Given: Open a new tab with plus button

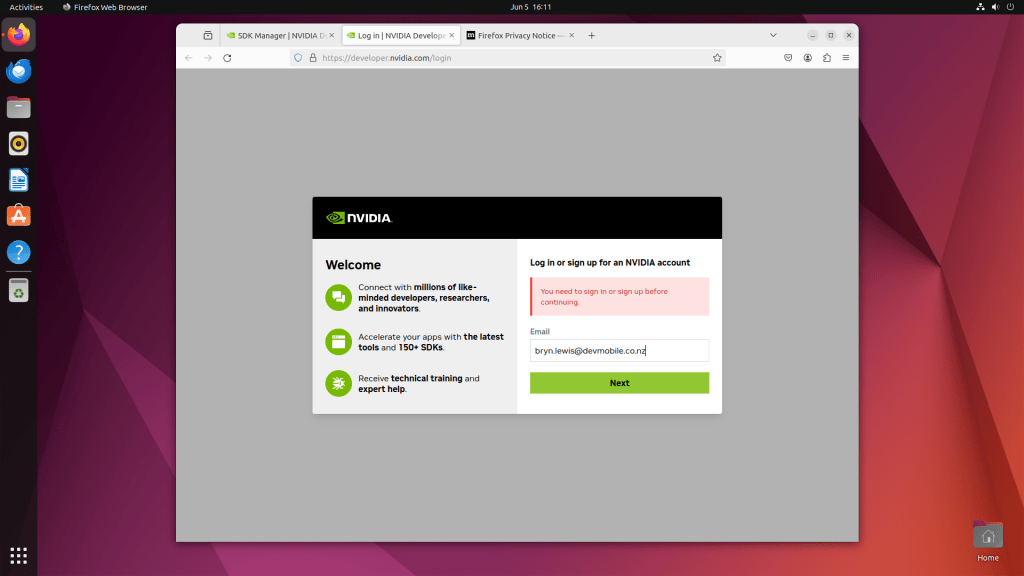Looking at the screenshot, I should pos(591,35).
